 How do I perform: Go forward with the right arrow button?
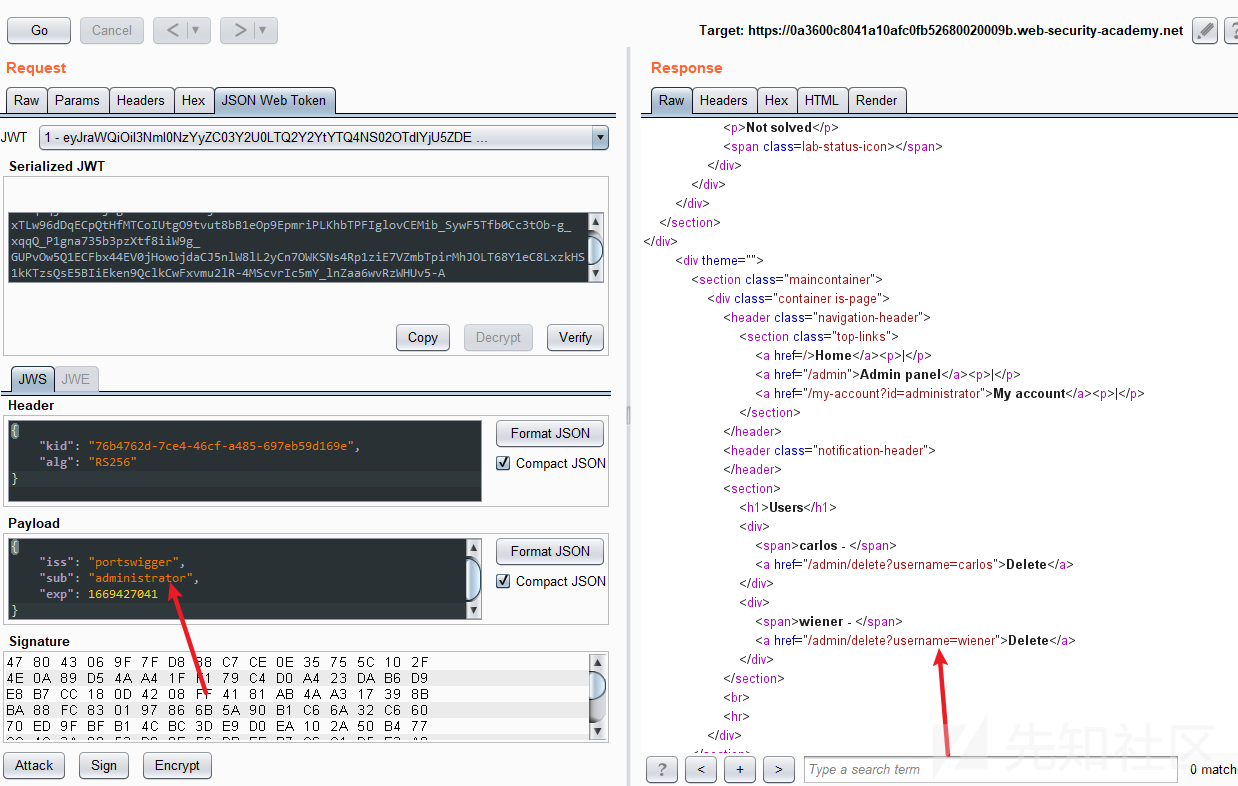(239, 30)
